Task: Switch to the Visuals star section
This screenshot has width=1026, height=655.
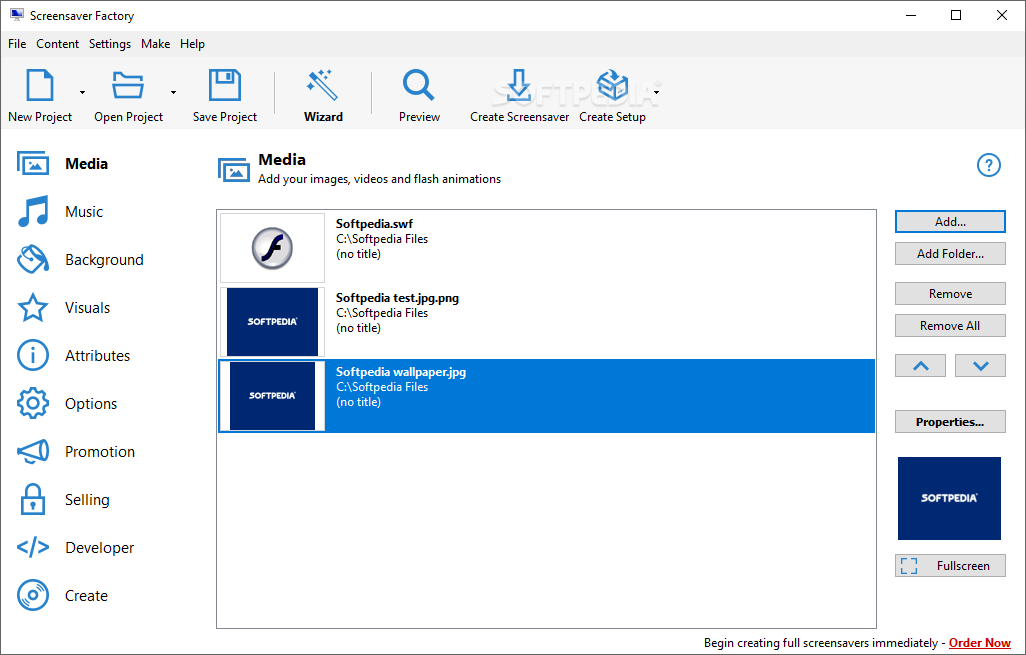Action: 63,308
